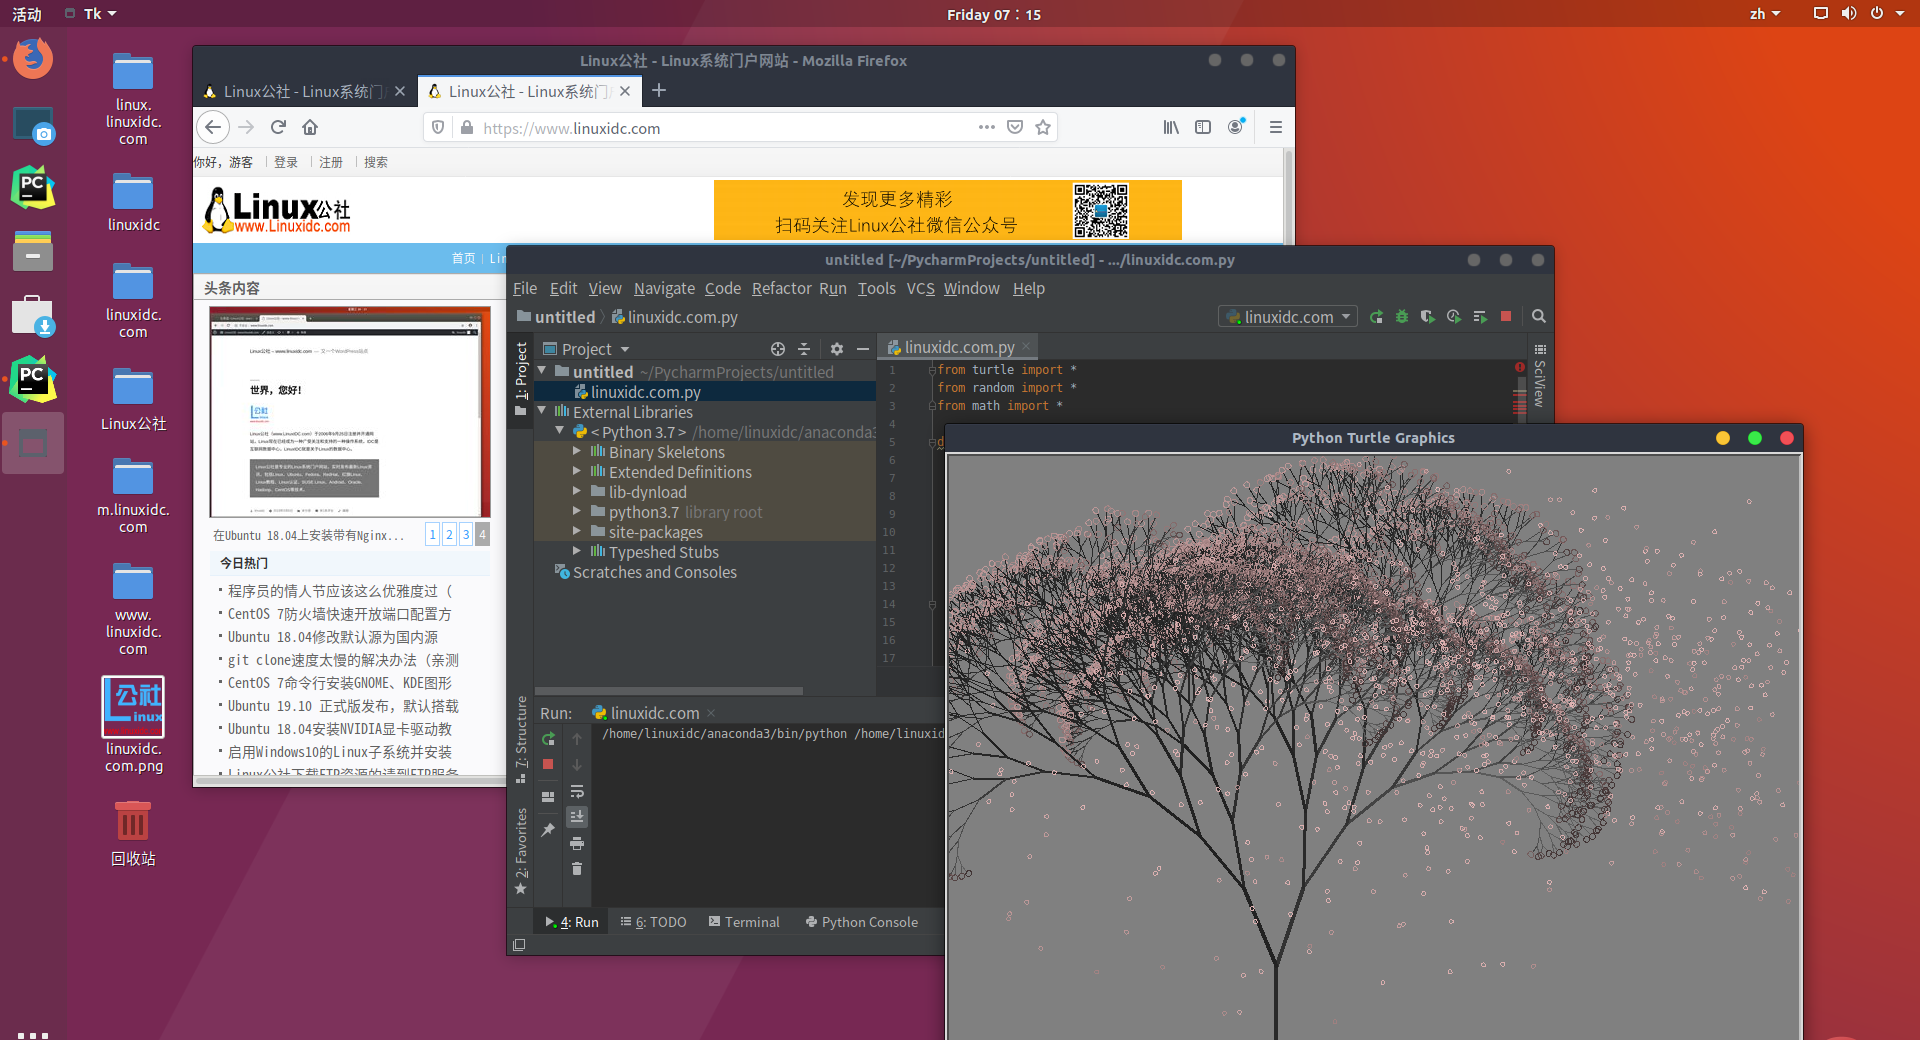Bookmark this page with the star
1920x1040 pixels.
coord(1043,127)
